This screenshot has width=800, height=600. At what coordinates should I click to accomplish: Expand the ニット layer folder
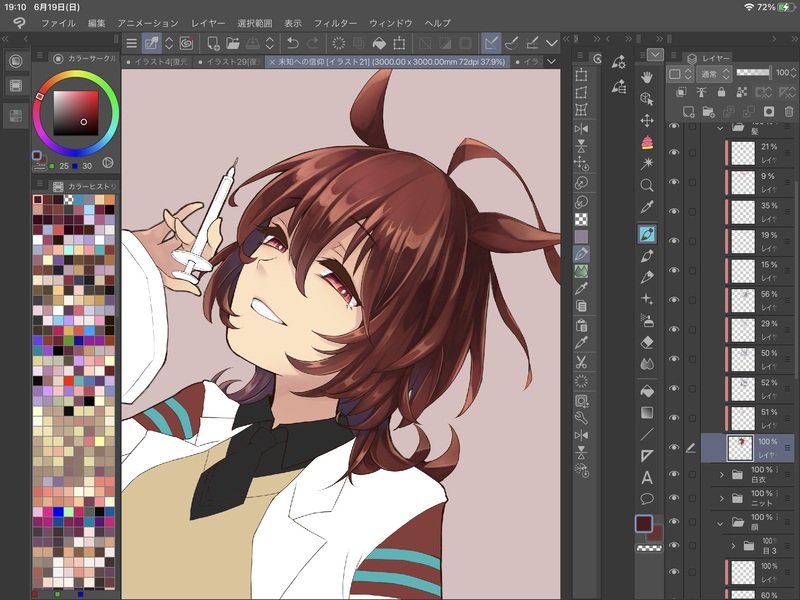coord(721,498)
